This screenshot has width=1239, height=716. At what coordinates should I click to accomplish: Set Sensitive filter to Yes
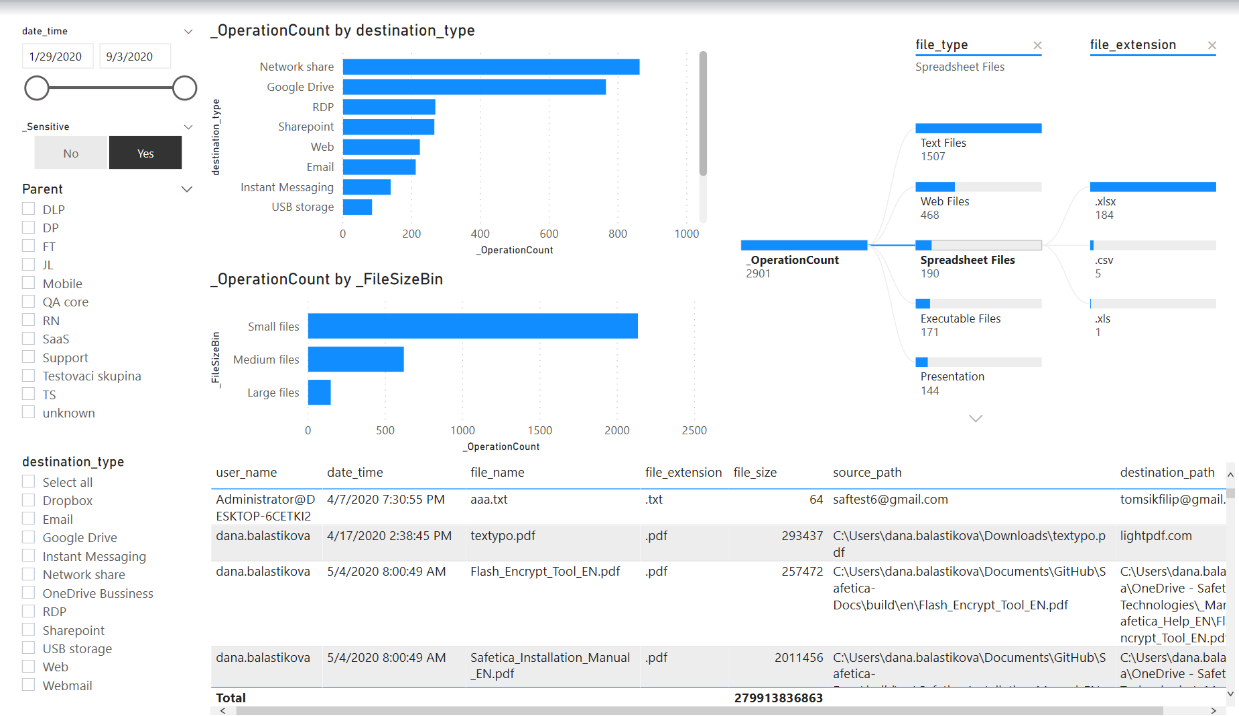[x=146, y=153]
